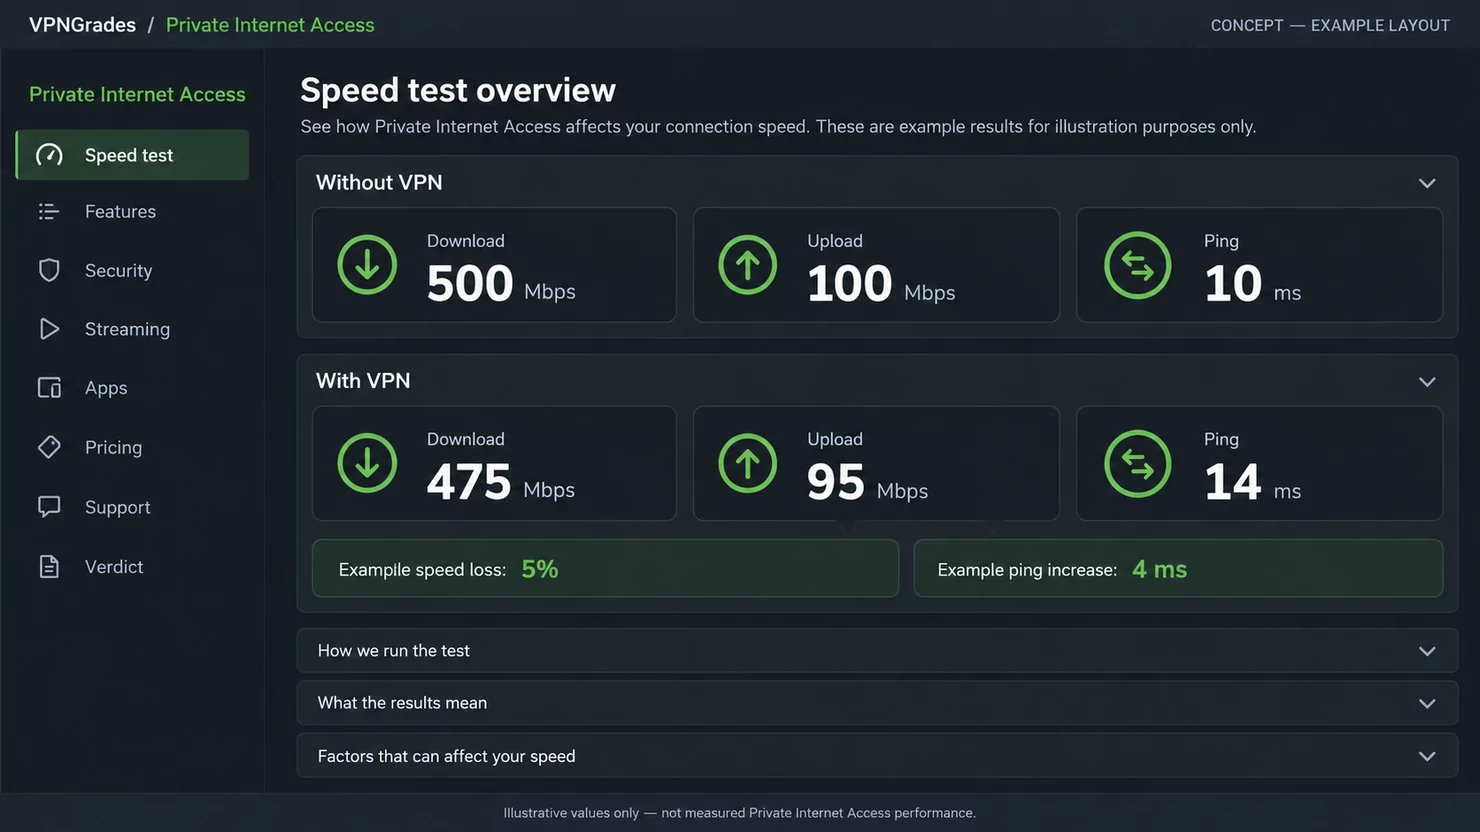Click the Features list icon in sidebar

coord(49,211)
